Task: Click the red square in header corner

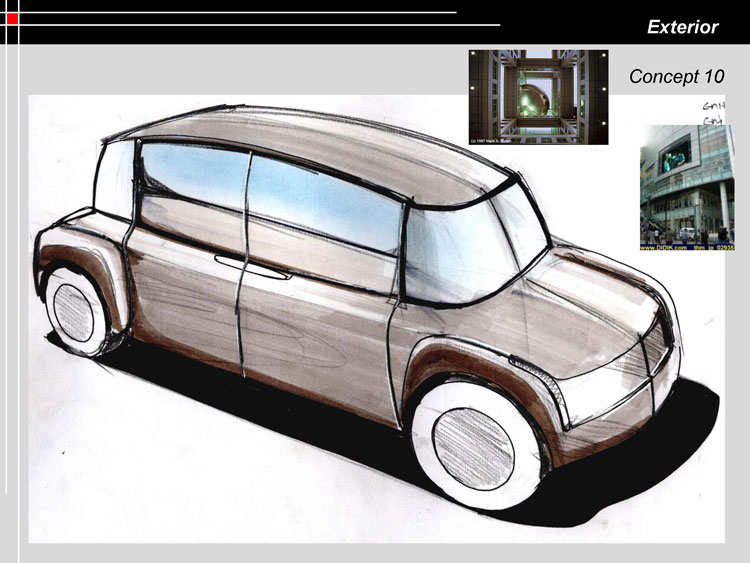Action: click(12, 19)
